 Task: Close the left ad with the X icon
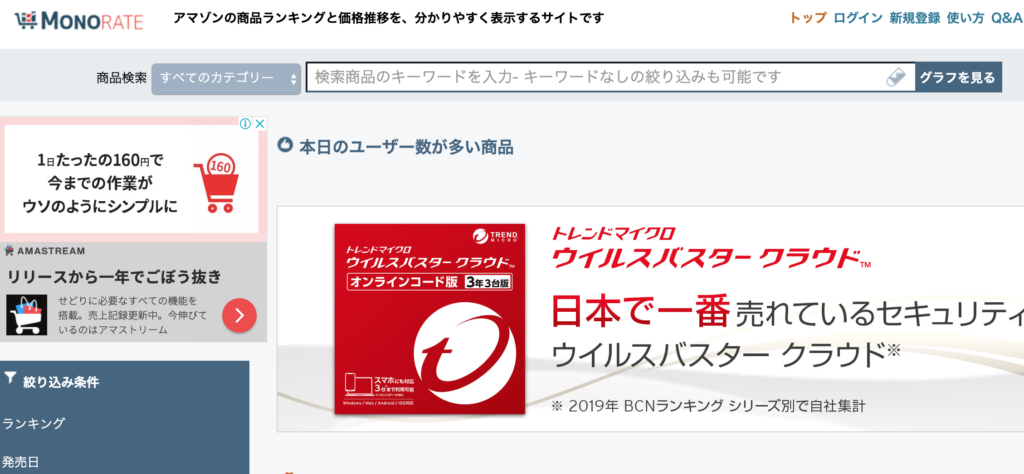pyautogui.click(x=259, y=123)
